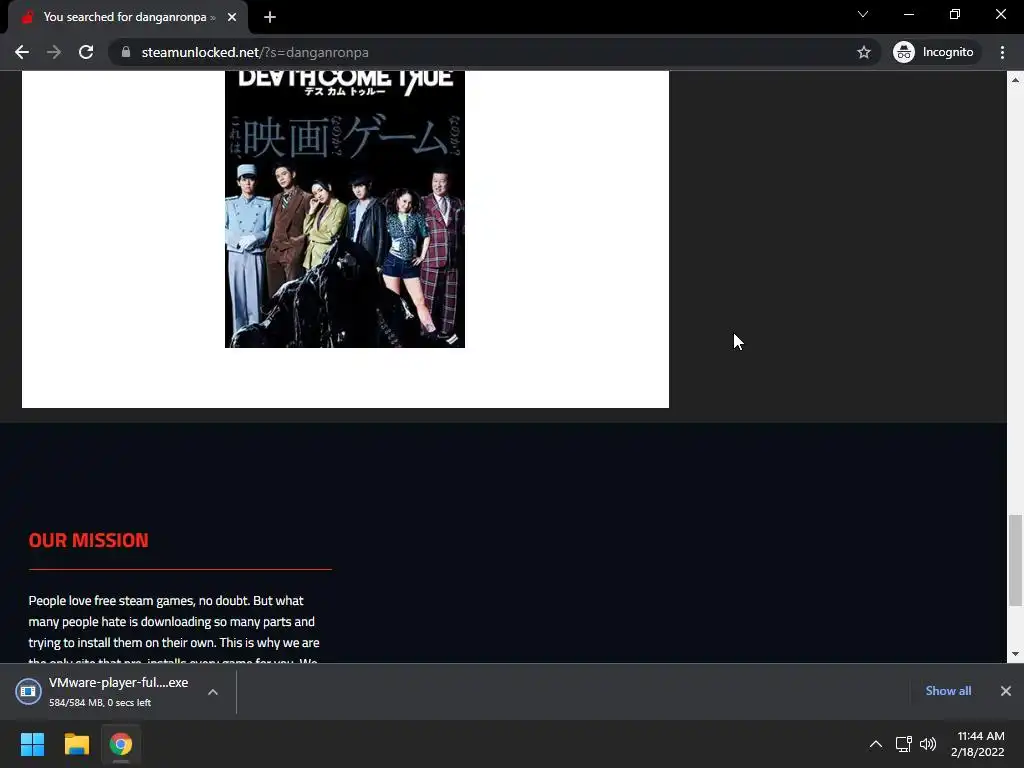The width and height of the screenshot is (1024, 768).
Task: Click the page scrollbar thumb
Action: [1015, 560]
